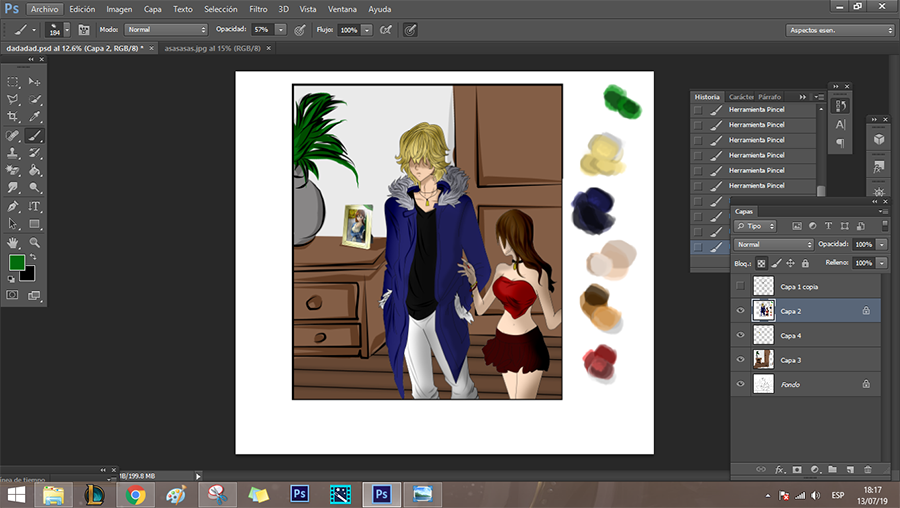The width and height of the screenshot is (900, 508).
Task: Pick the Horizontal Type tool
Action: [35, 206]
